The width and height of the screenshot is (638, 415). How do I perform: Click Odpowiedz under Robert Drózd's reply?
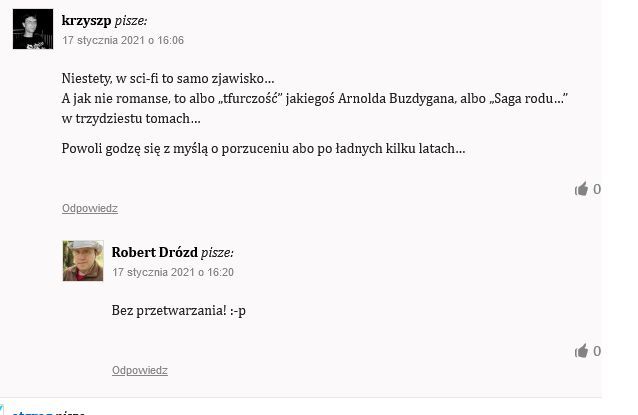[x=140, y=370]
